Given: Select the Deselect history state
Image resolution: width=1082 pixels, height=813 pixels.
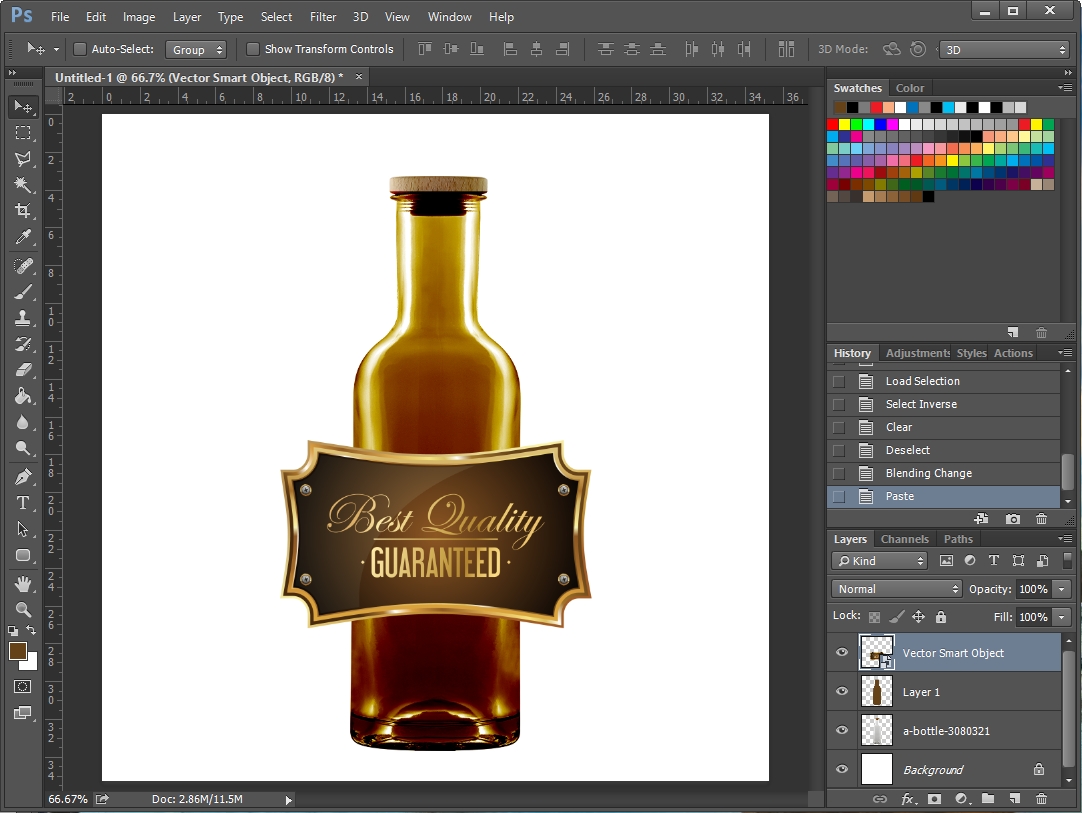Looking at the screenshot, I should [943, 450].
